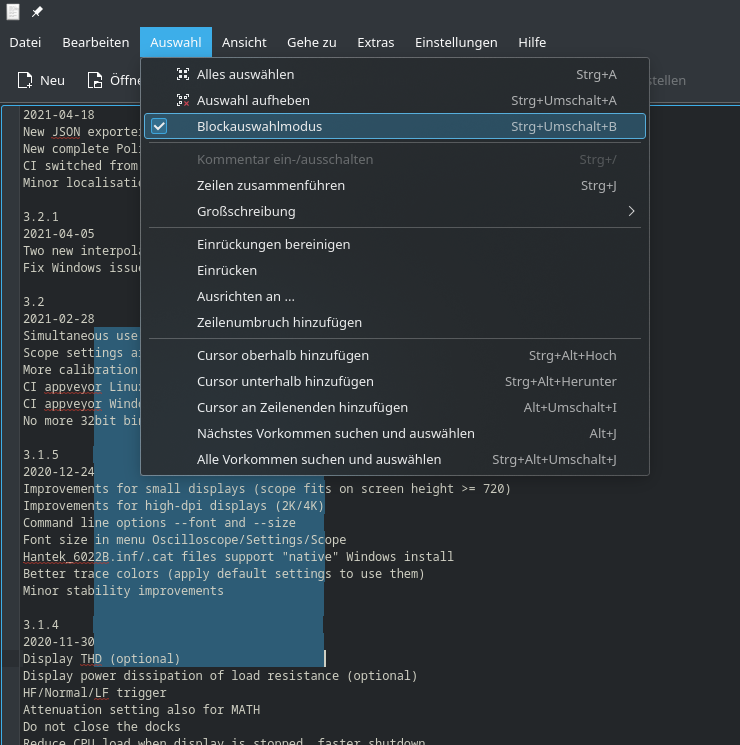Choose Cursor oberhalb hinzufügen

pyautogui.click(x=395, y=355)
